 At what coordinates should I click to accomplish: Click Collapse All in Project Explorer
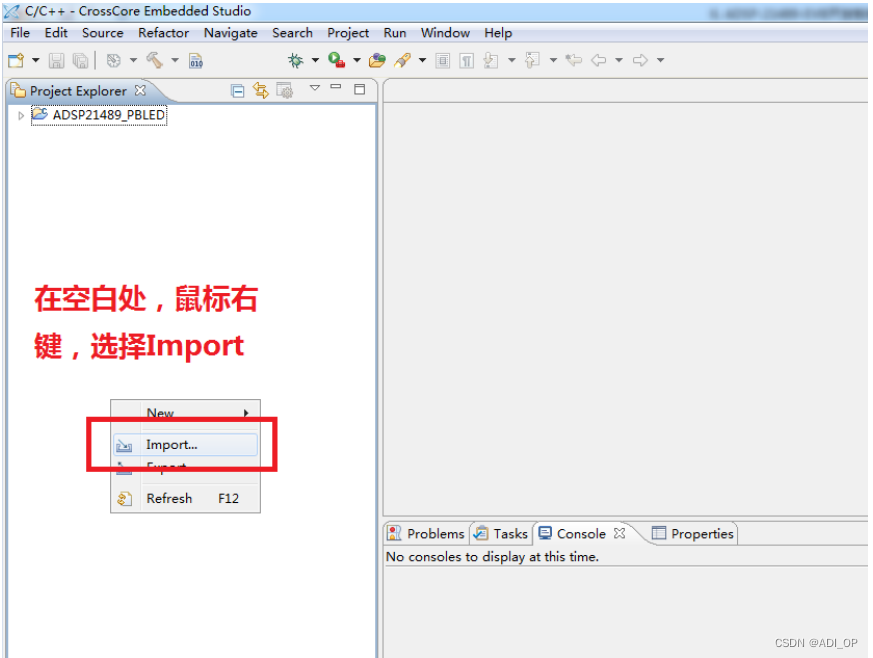point(238,91)
